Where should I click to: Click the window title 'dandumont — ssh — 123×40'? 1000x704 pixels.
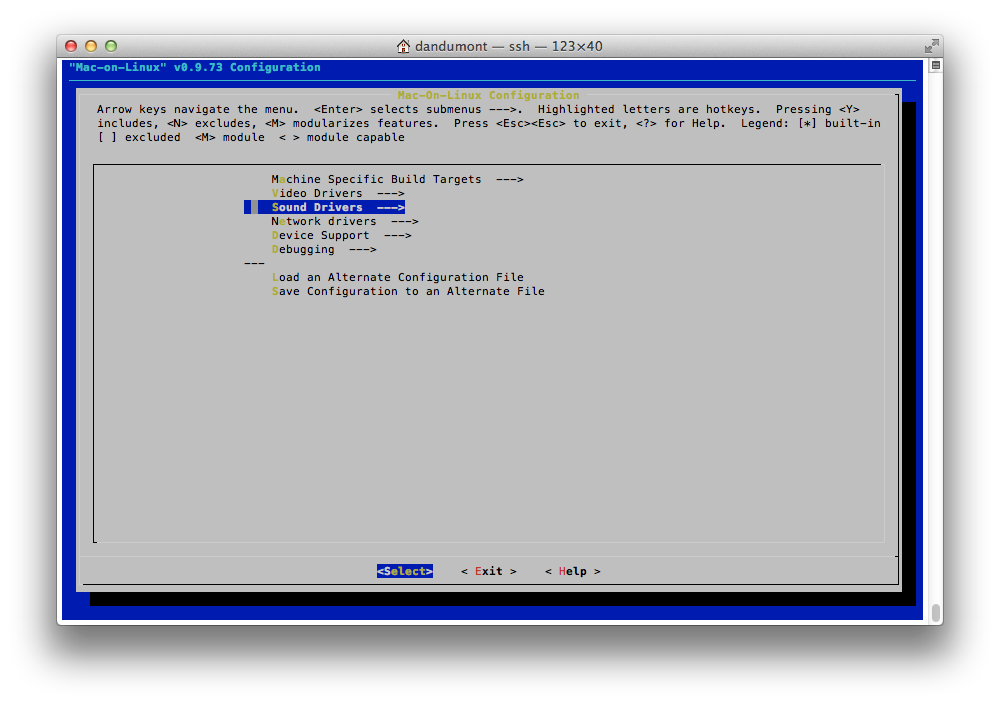click(x=509, y=46)
